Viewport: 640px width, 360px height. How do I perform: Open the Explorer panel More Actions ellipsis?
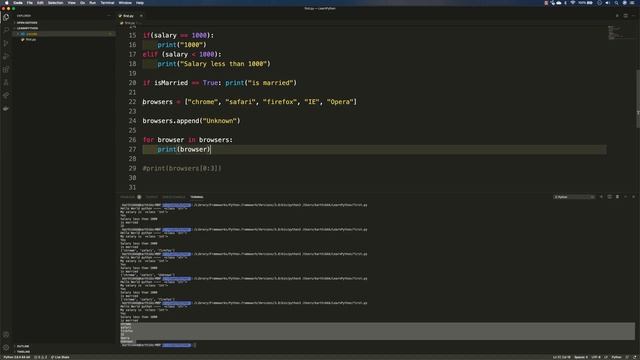(109, 16)
